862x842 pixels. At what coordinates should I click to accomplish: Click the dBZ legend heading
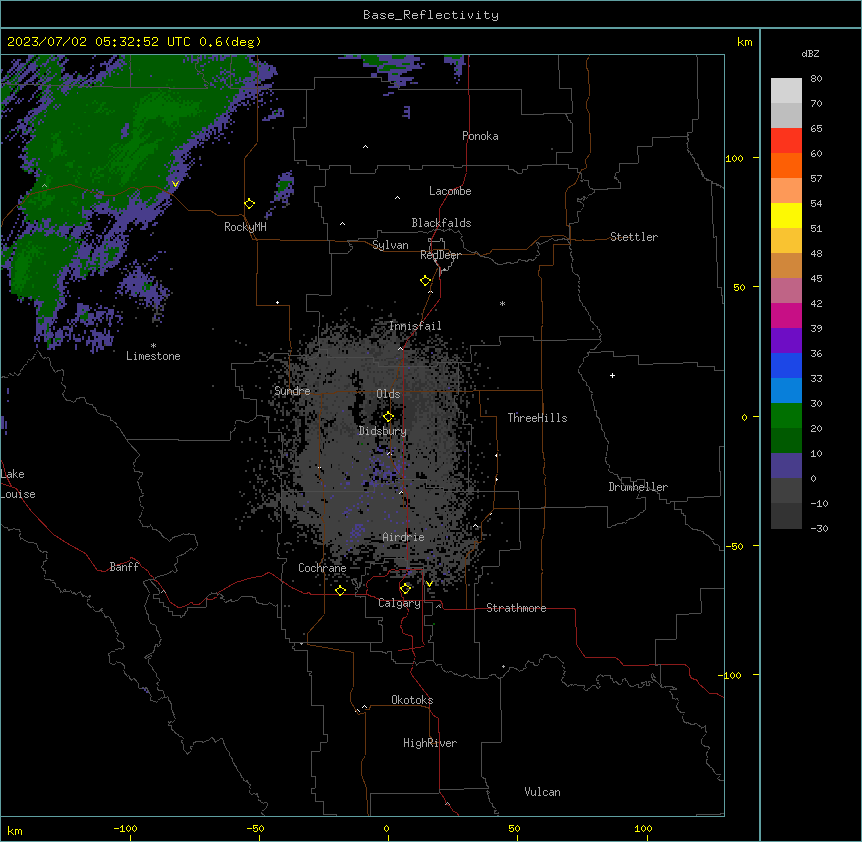[810, 53]
